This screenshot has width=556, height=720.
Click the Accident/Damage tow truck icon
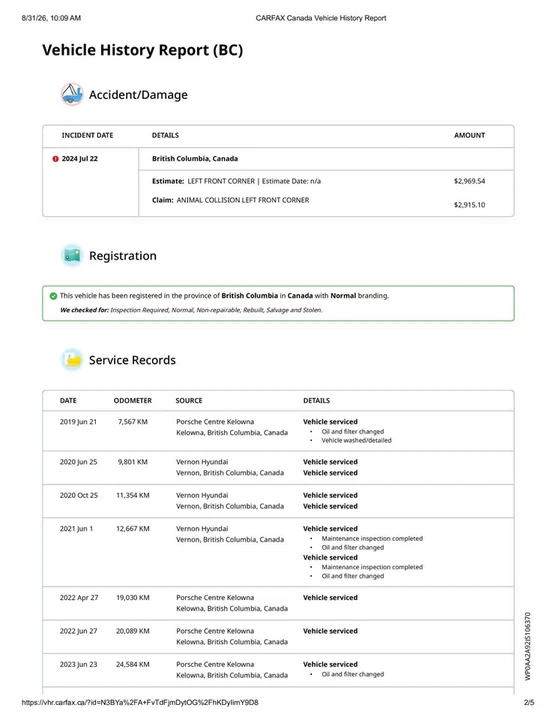72,94
